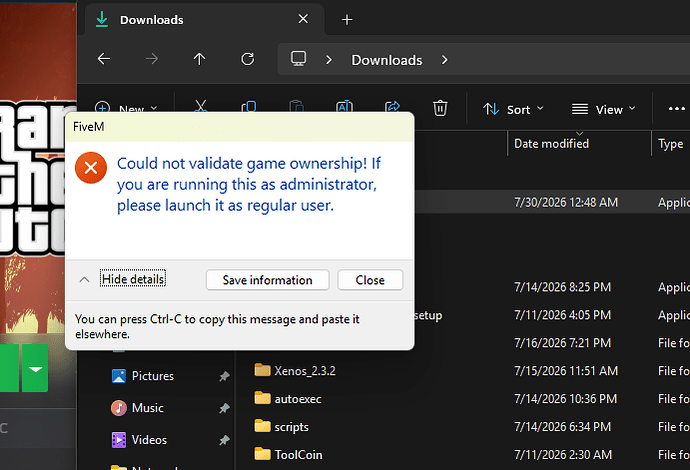This screenshot has height=470, width=690.
Task: Click the Back arrow in File Explorer
Action: (x=104, y=59)
